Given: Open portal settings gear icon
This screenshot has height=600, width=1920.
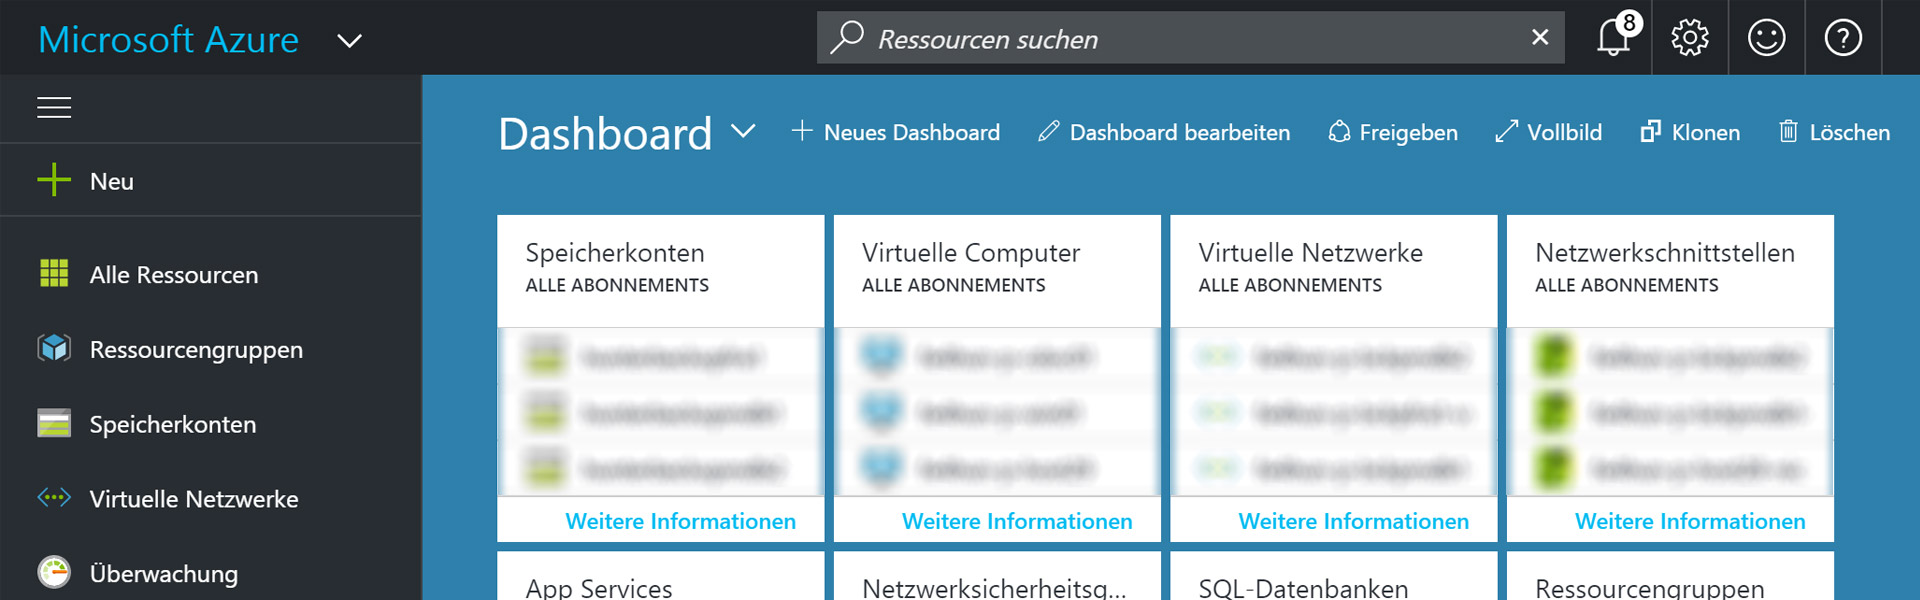Looking at the screenshot, I should click(1690, 38).
